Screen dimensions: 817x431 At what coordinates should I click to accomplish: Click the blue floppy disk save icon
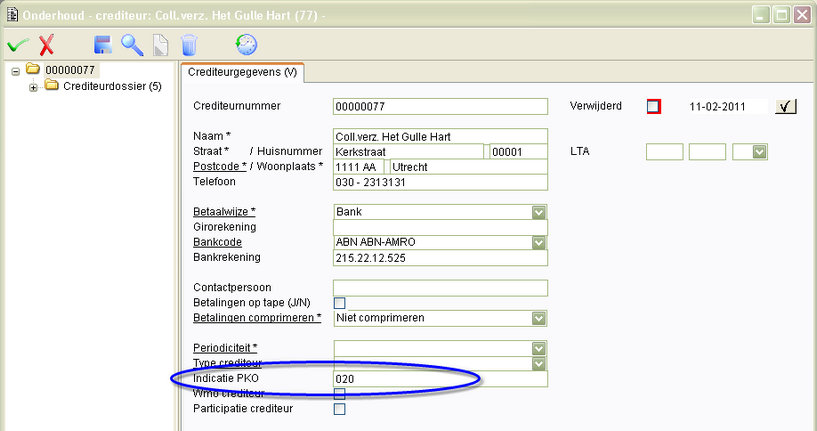pos(102,45)
